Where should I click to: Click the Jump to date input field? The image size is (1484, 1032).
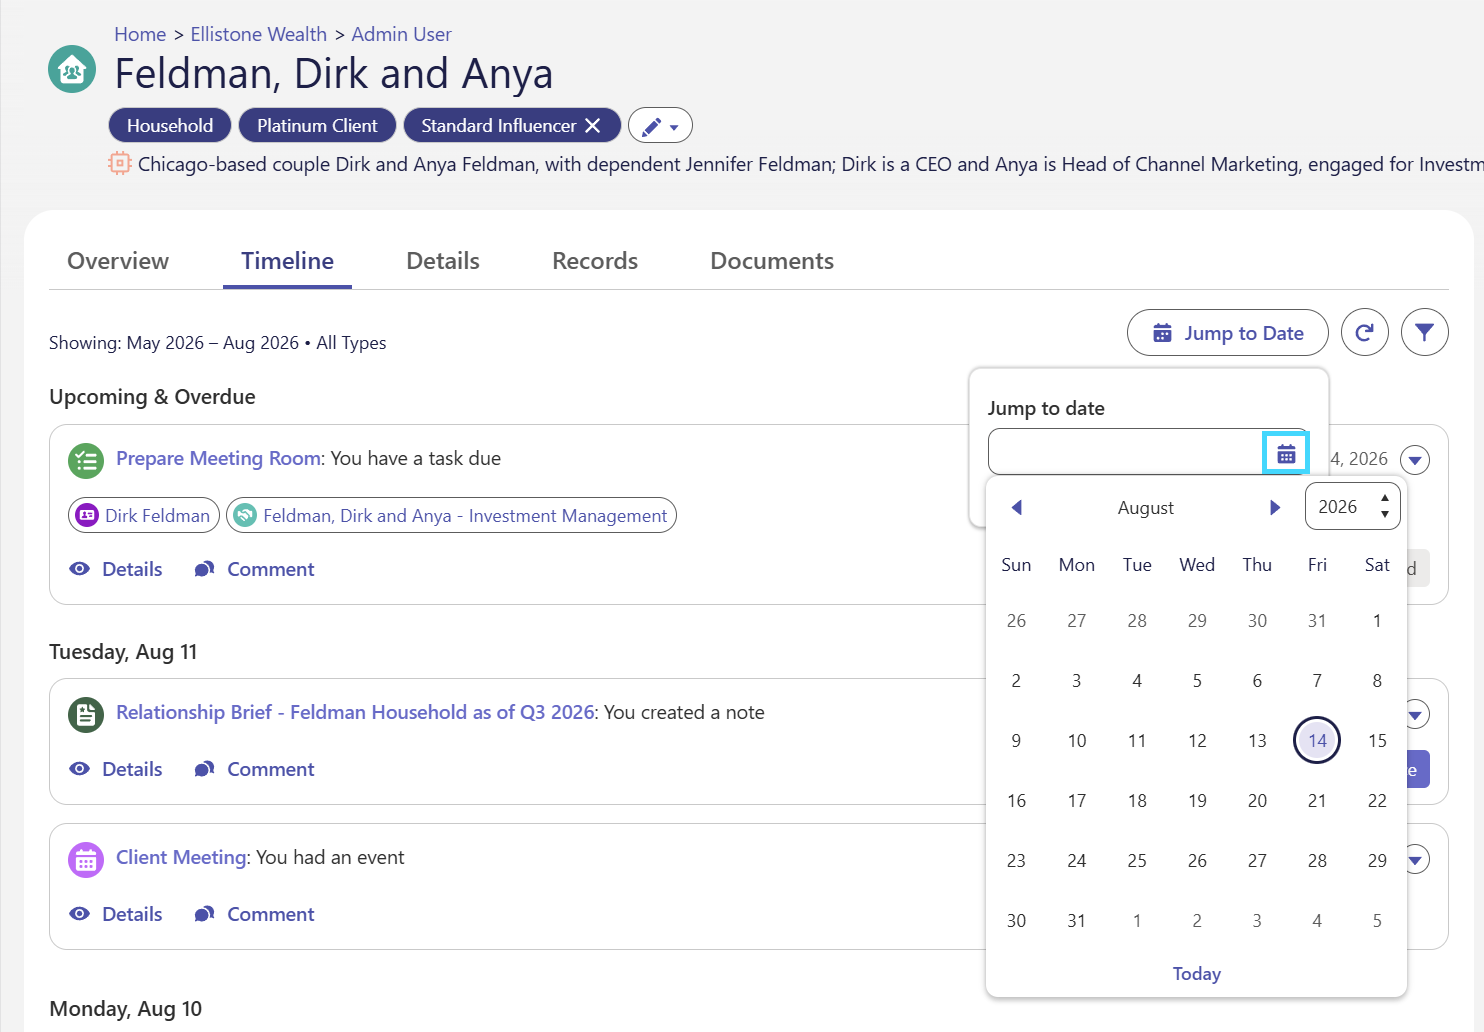point(1126,453)
